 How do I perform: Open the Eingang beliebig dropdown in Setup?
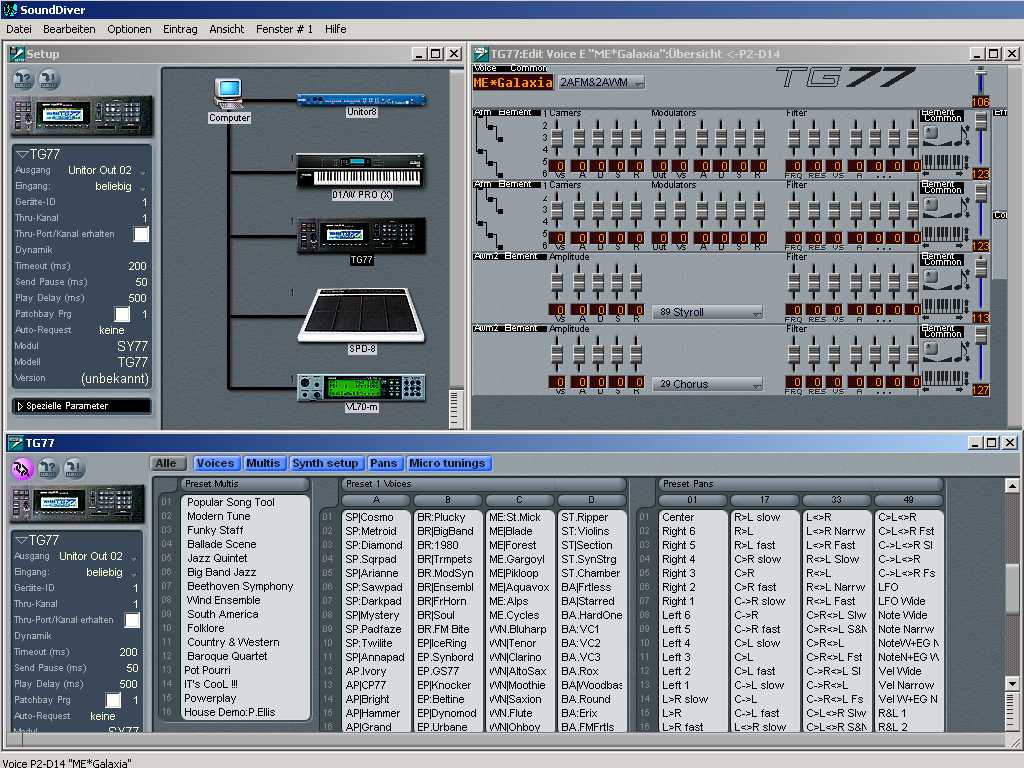tap(119, 186)
